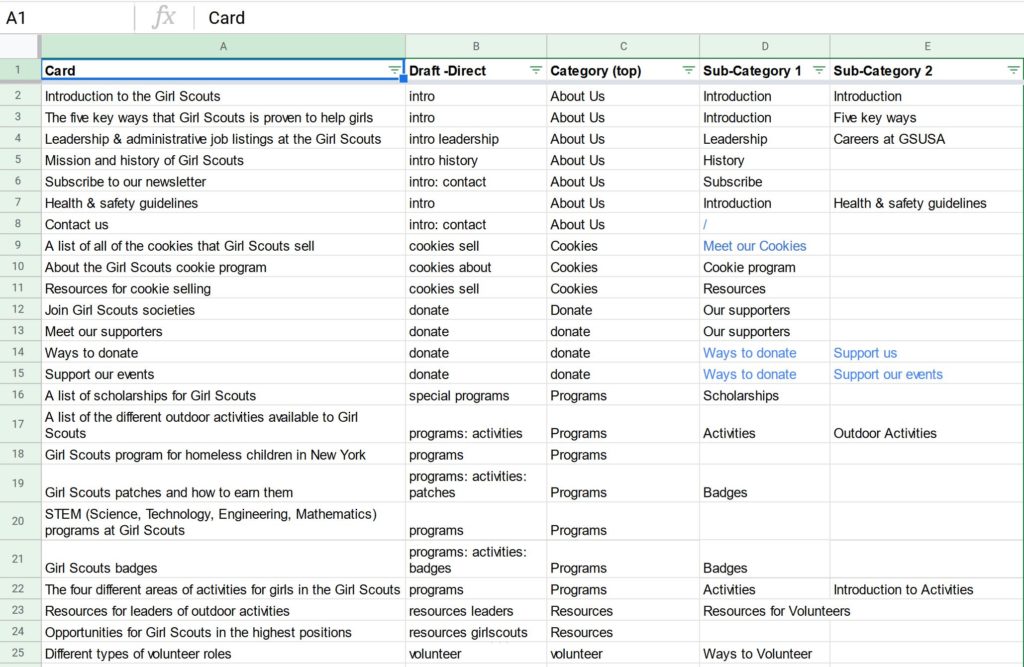Select the Category (top) header cell
Image resolution: width=1024 pixels, height=667 pixels.
point(623,70)
